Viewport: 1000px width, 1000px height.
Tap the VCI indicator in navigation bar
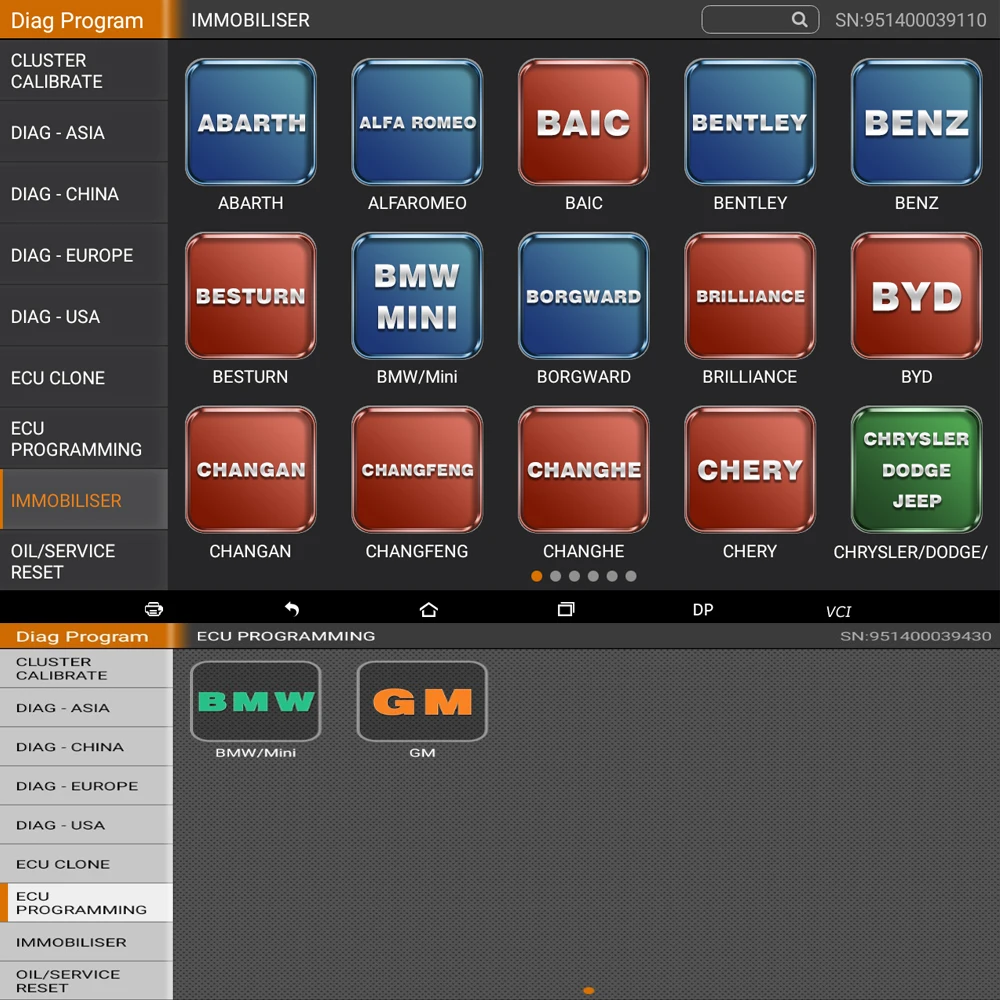(838, 612)
